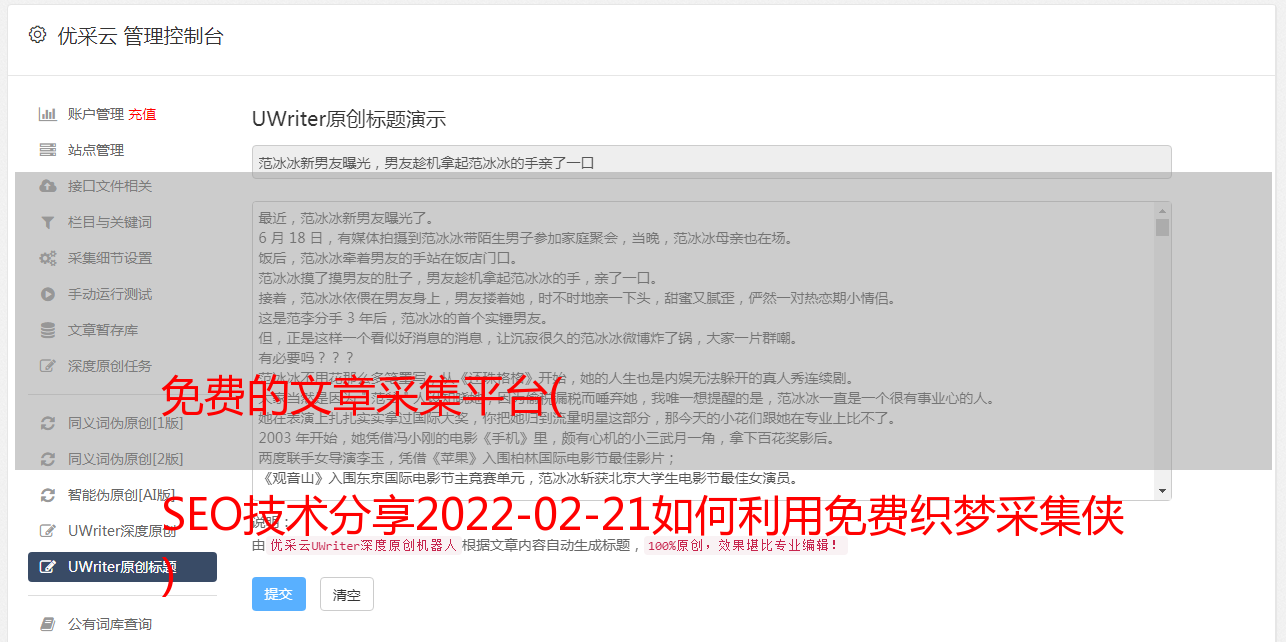The image size is (1286, 642).
Task: Click the server icon for 站点管理
Action: [x=47, y=150]
